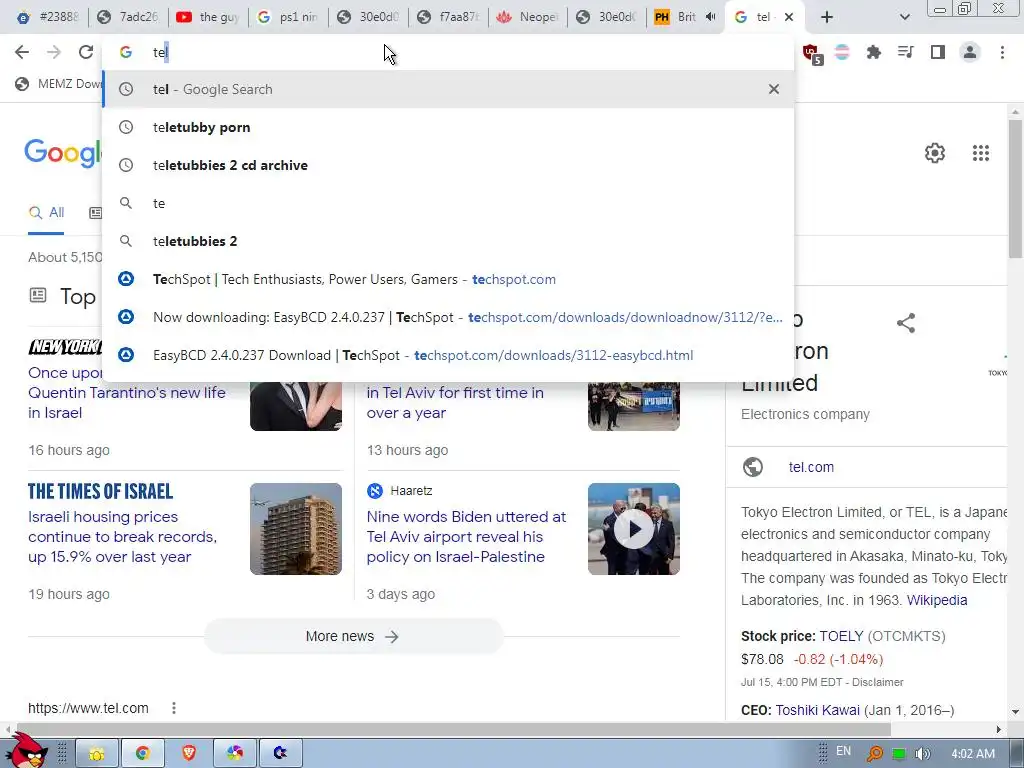The image size is (1024, 768).
Task: Switch to '#23888' tab
Action: 47,17
